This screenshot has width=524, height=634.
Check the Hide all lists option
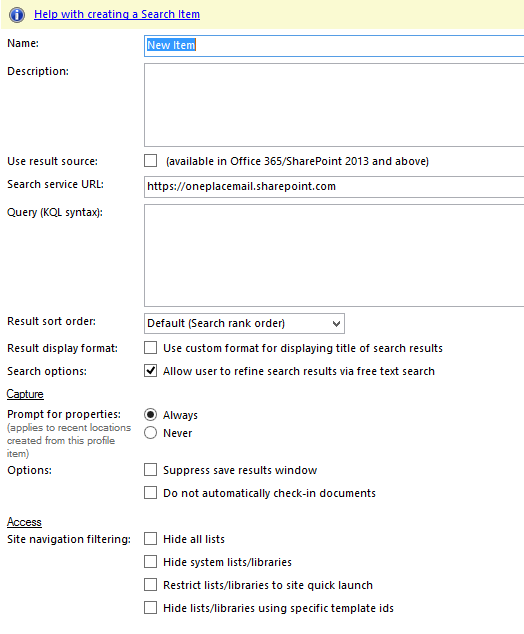[151, 539]
